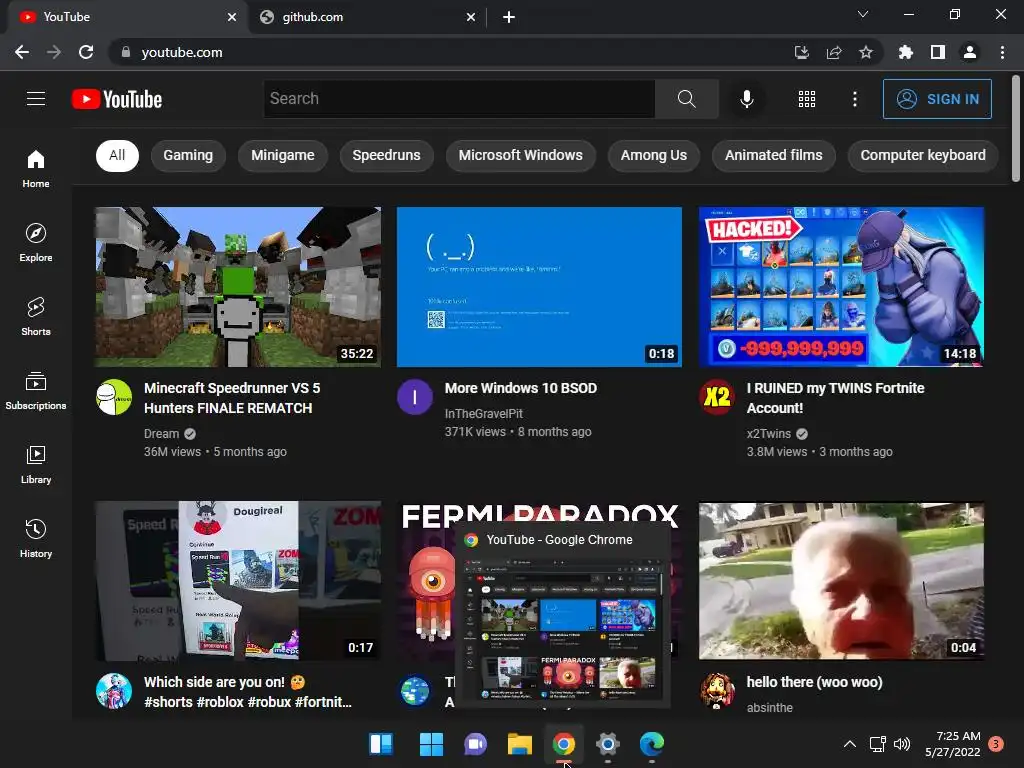The height and width of the screenshot is (768, 1024).
Task: Click the browser forward arrow
Action: [54, 52]
